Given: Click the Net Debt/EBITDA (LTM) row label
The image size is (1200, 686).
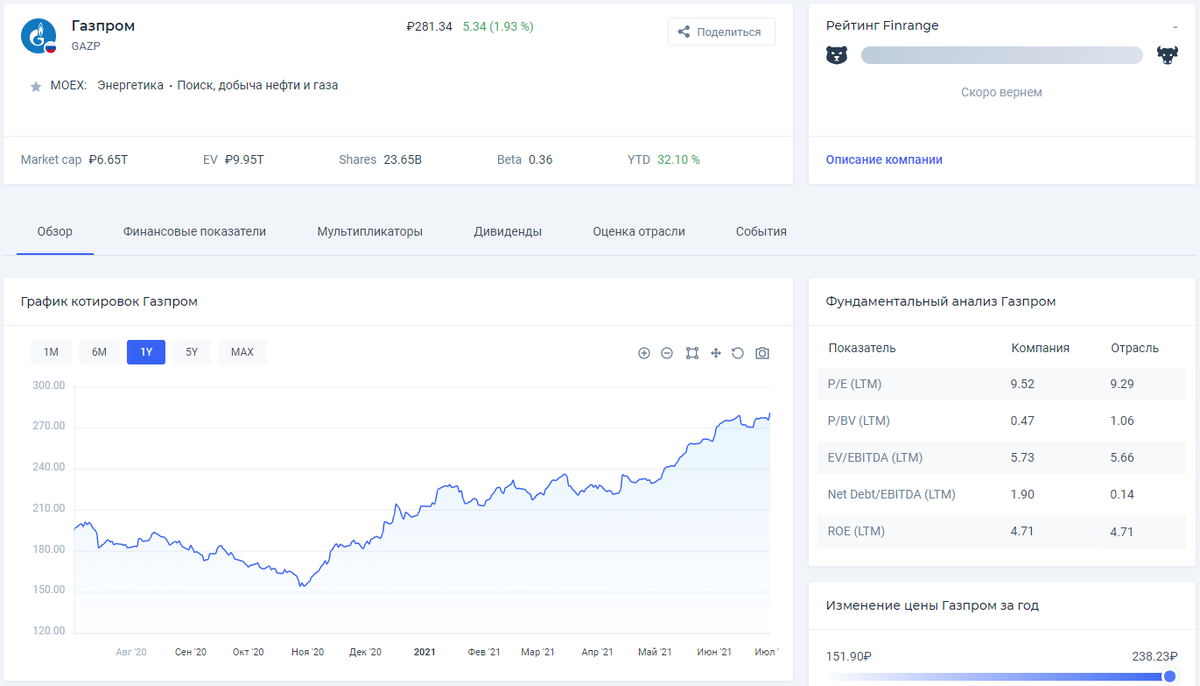Looking at the screenshot, I should click(x=892, y=495).
